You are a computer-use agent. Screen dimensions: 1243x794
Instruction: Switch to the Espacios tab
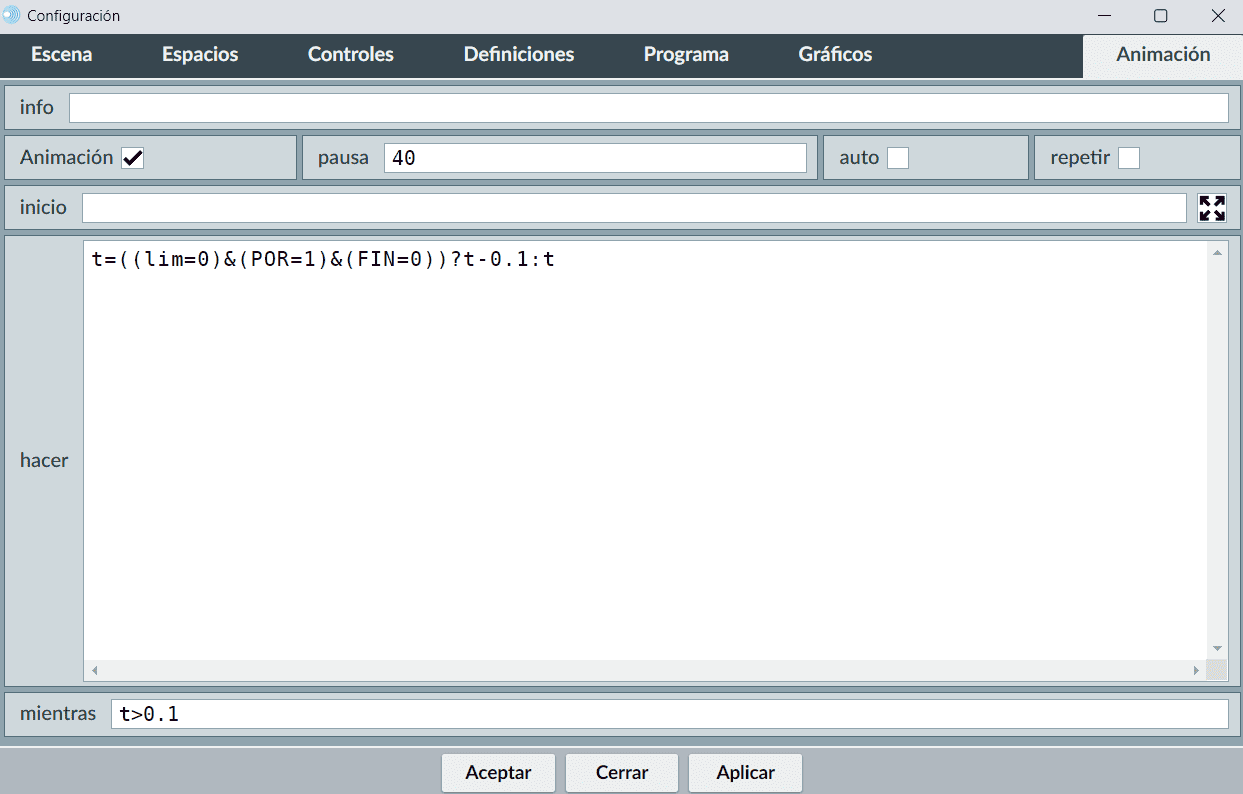click(200, 55)
